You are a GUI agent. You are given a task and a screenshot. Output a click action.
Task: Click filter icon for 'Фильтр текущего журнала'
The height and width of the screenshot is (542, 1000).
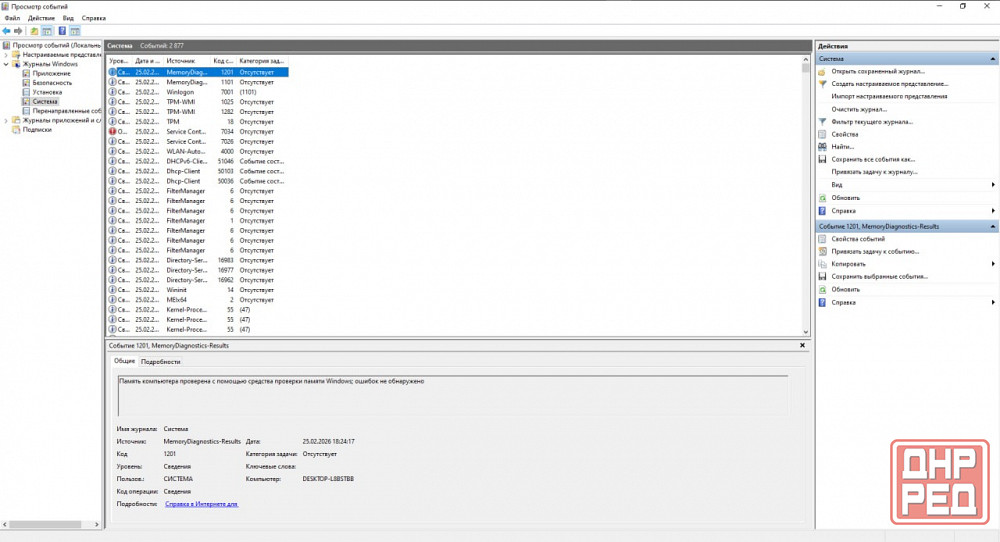click(822, 122)
